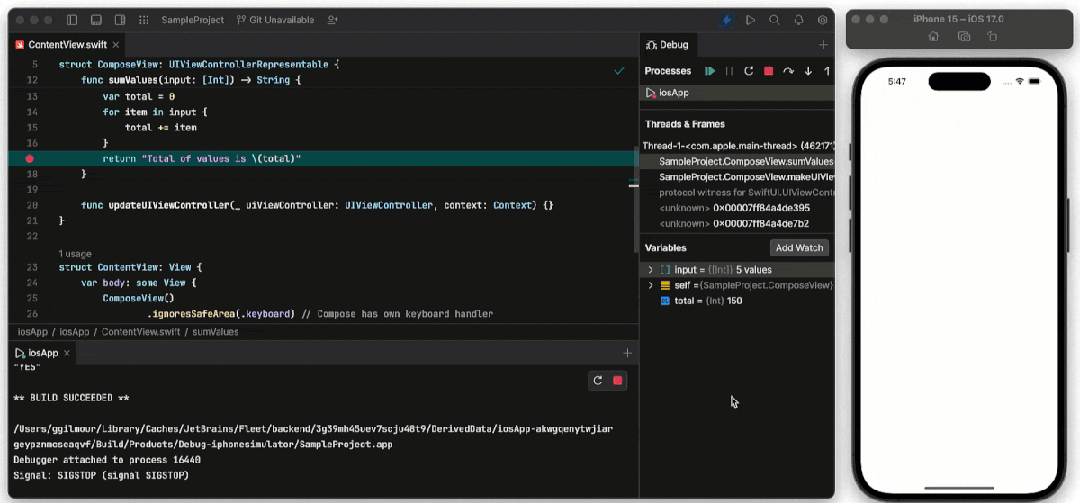The image size is (1080, 503).
Task: Switch to the ContentView.swift tab
Action: point(68,45)
